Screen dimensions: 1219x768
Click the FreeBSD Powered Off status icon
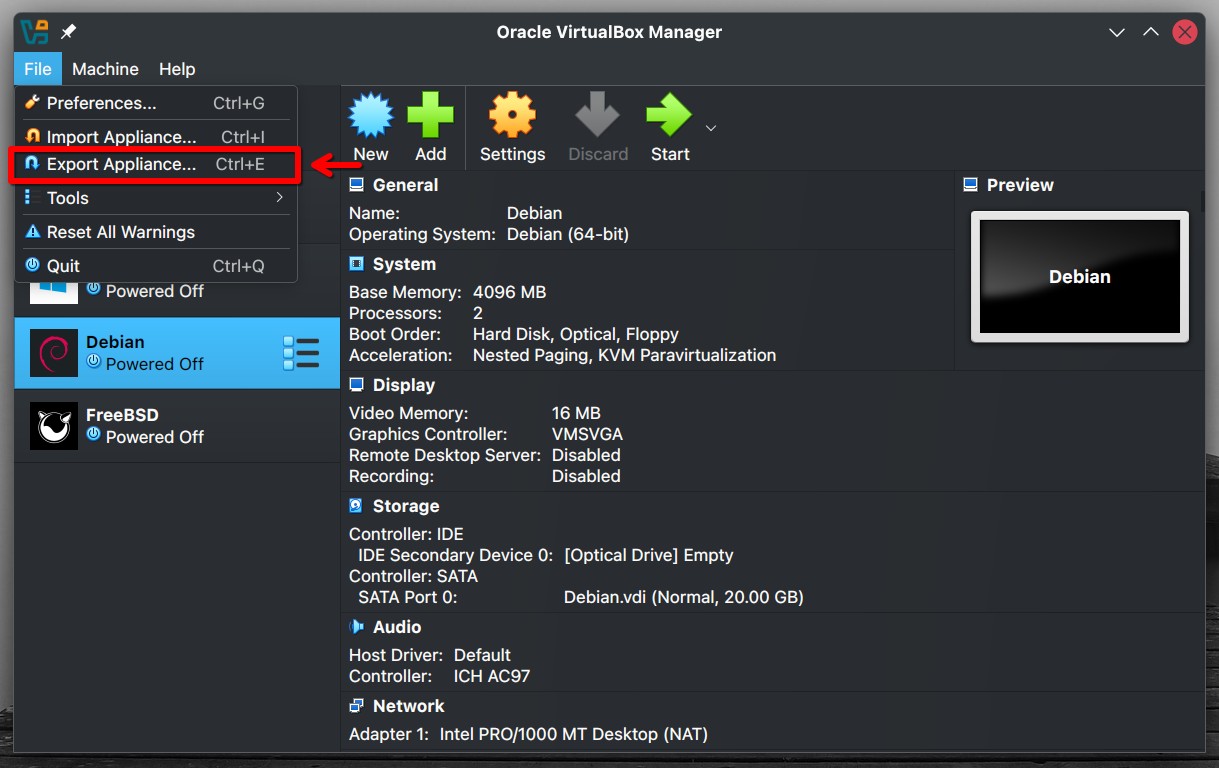pyautogui.click(x=93, y=435)
